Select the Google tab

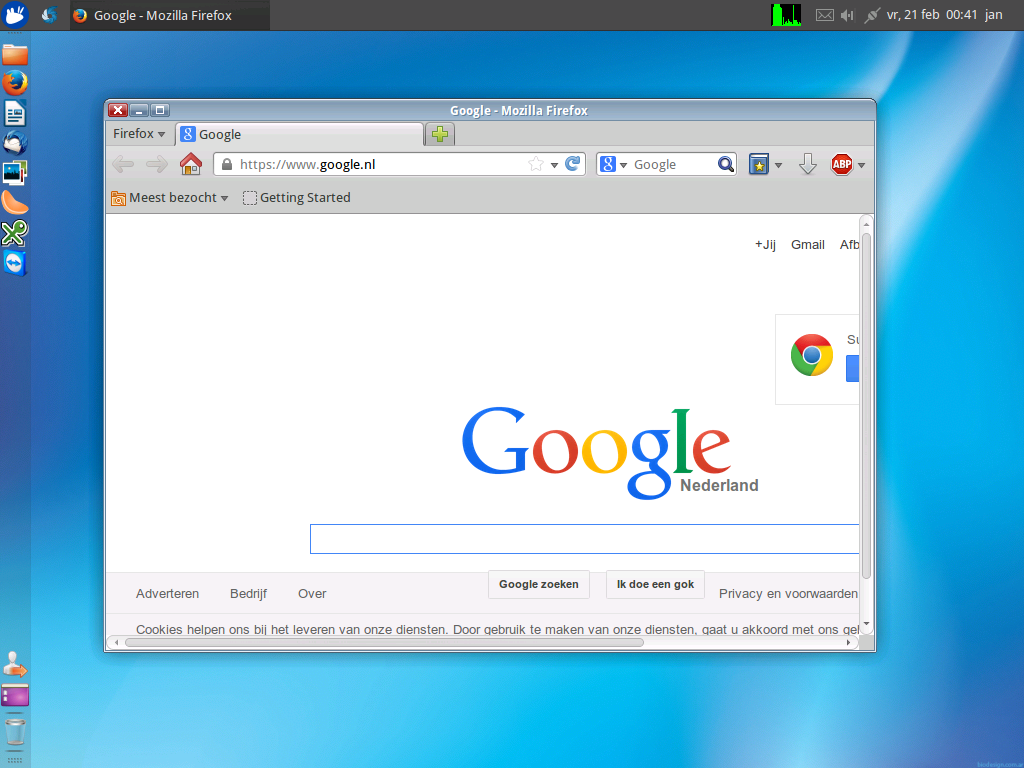pos(298,134)
